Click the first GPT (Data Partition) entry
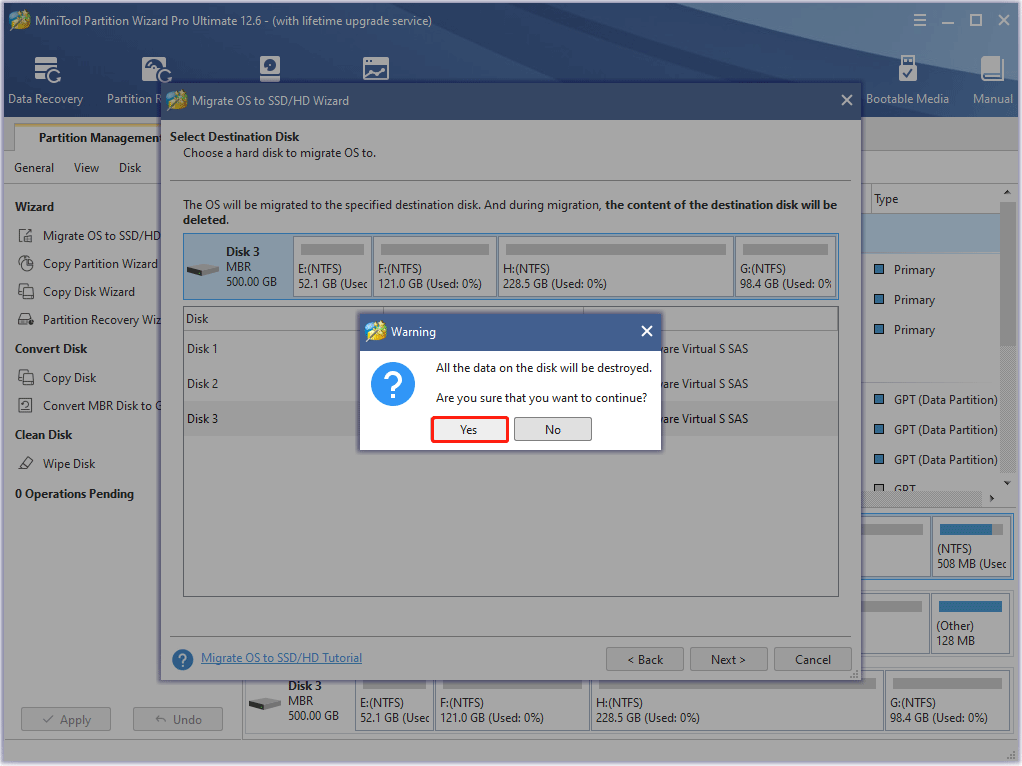The height and width of the screenshot is (766, 1022). coord(945,400)
